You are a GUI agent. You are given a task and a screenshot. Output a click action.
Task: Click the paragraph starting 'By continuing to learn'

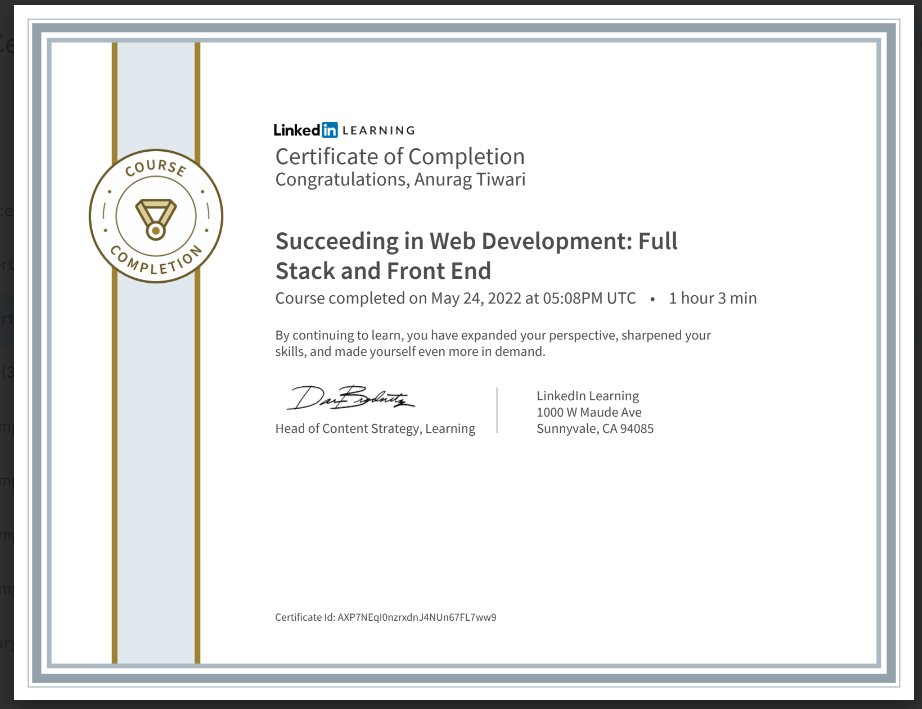(x=493, y=343)
